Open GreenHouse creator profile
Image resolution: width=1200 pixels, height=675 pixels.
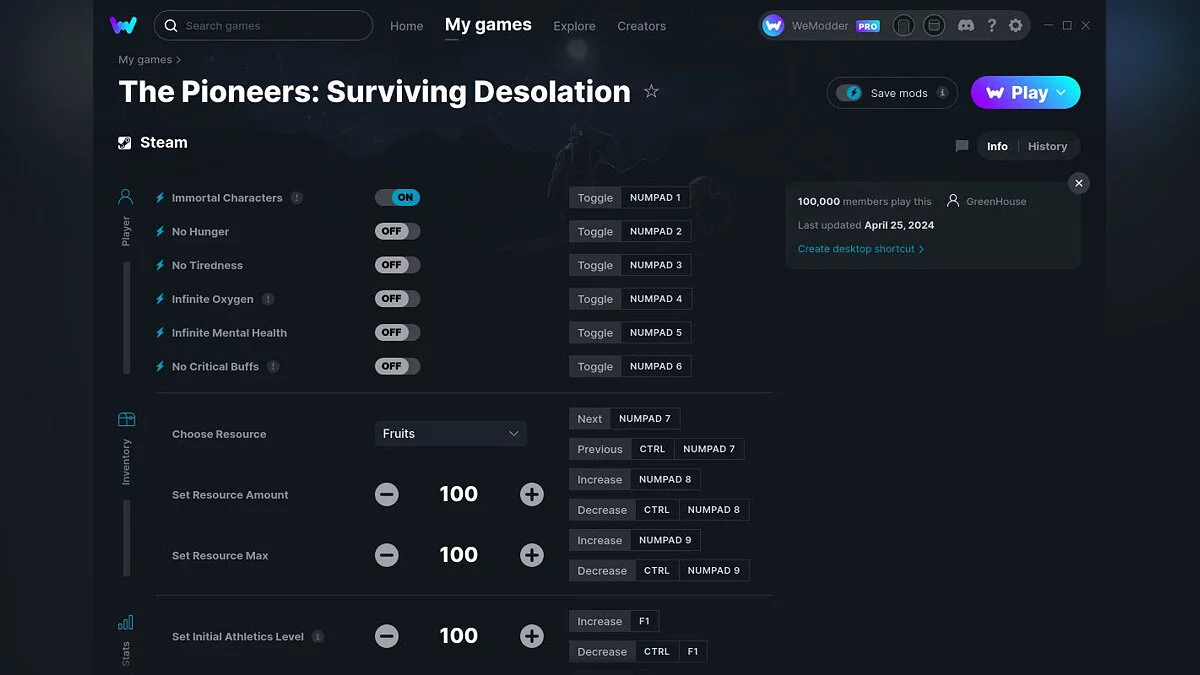click(986, 201)
